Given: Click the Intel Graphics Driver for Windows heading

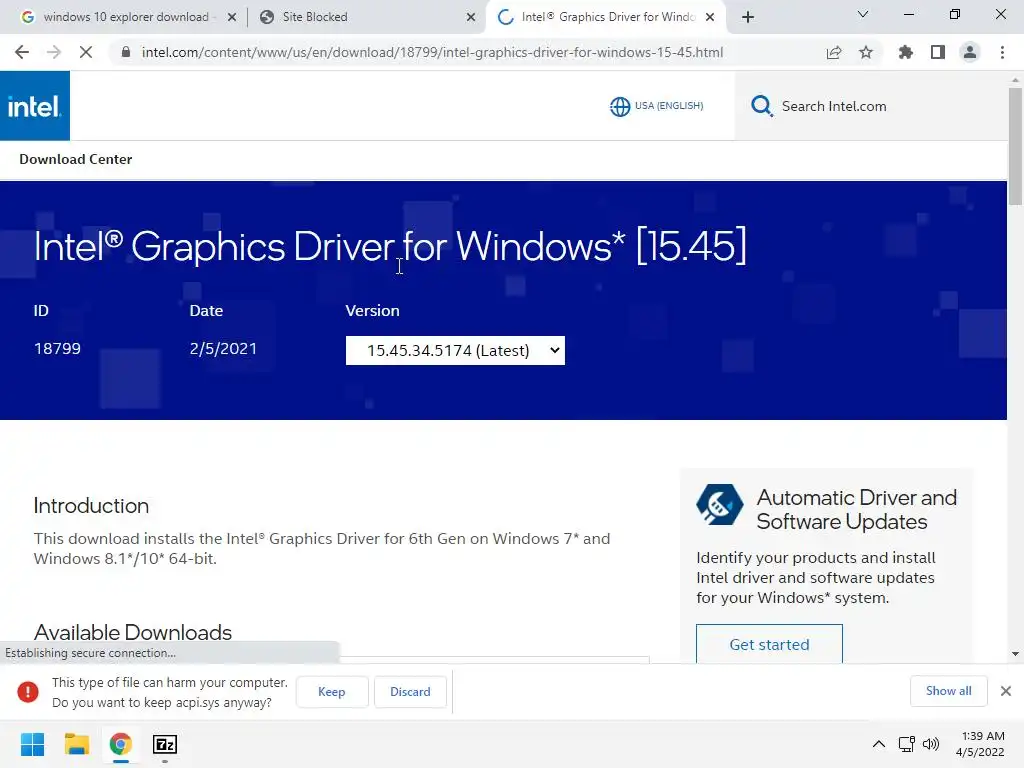Looking at the screenshot, I should click(x=390, y=246).
